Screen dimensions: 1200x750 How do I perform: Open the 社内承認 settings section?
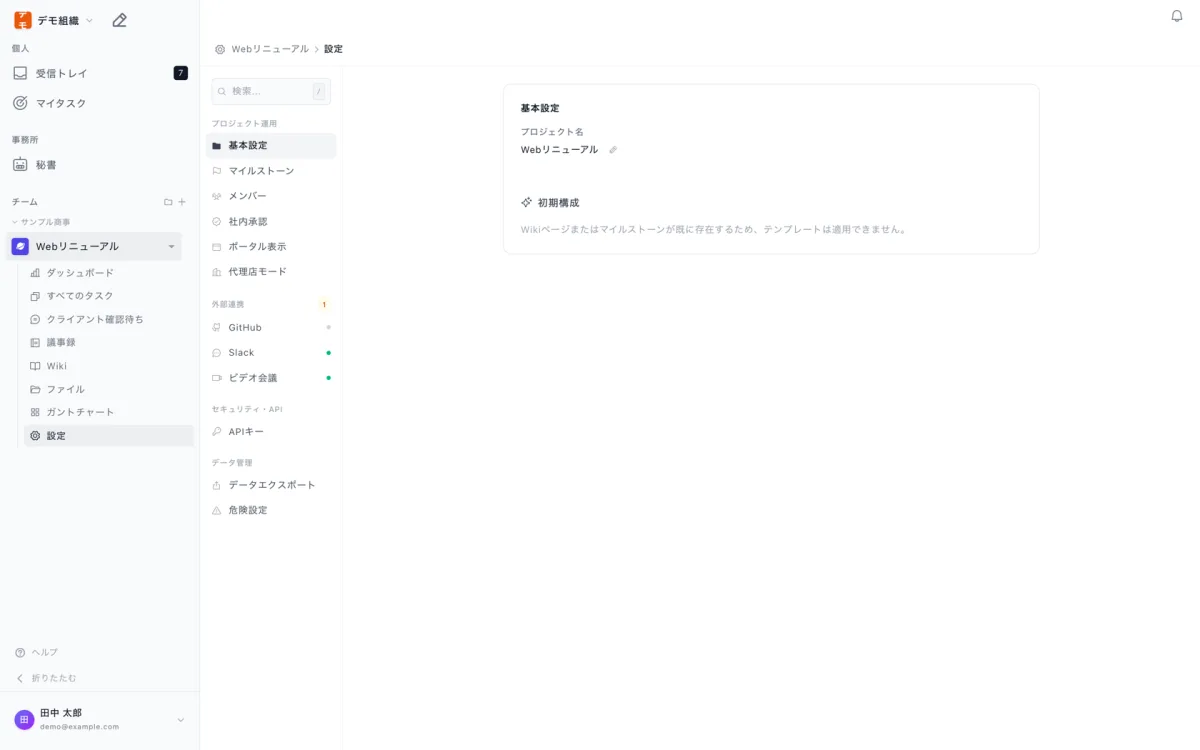click(271, 221)
